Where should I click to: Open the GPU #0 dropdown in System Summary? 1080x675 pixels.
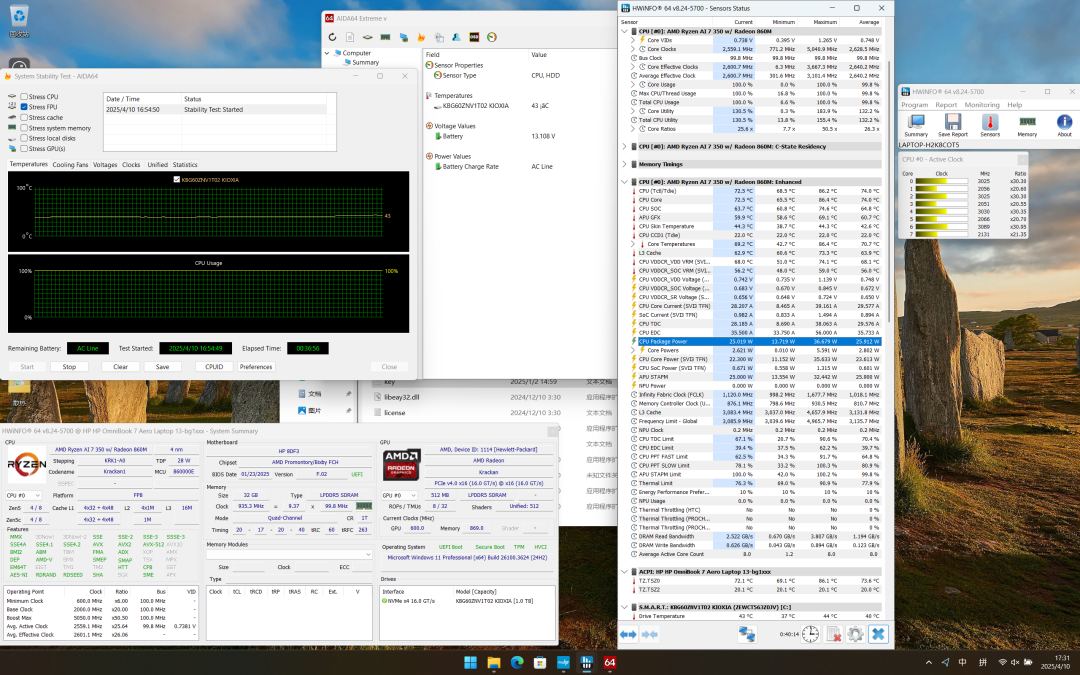click(x=399, y=495)
